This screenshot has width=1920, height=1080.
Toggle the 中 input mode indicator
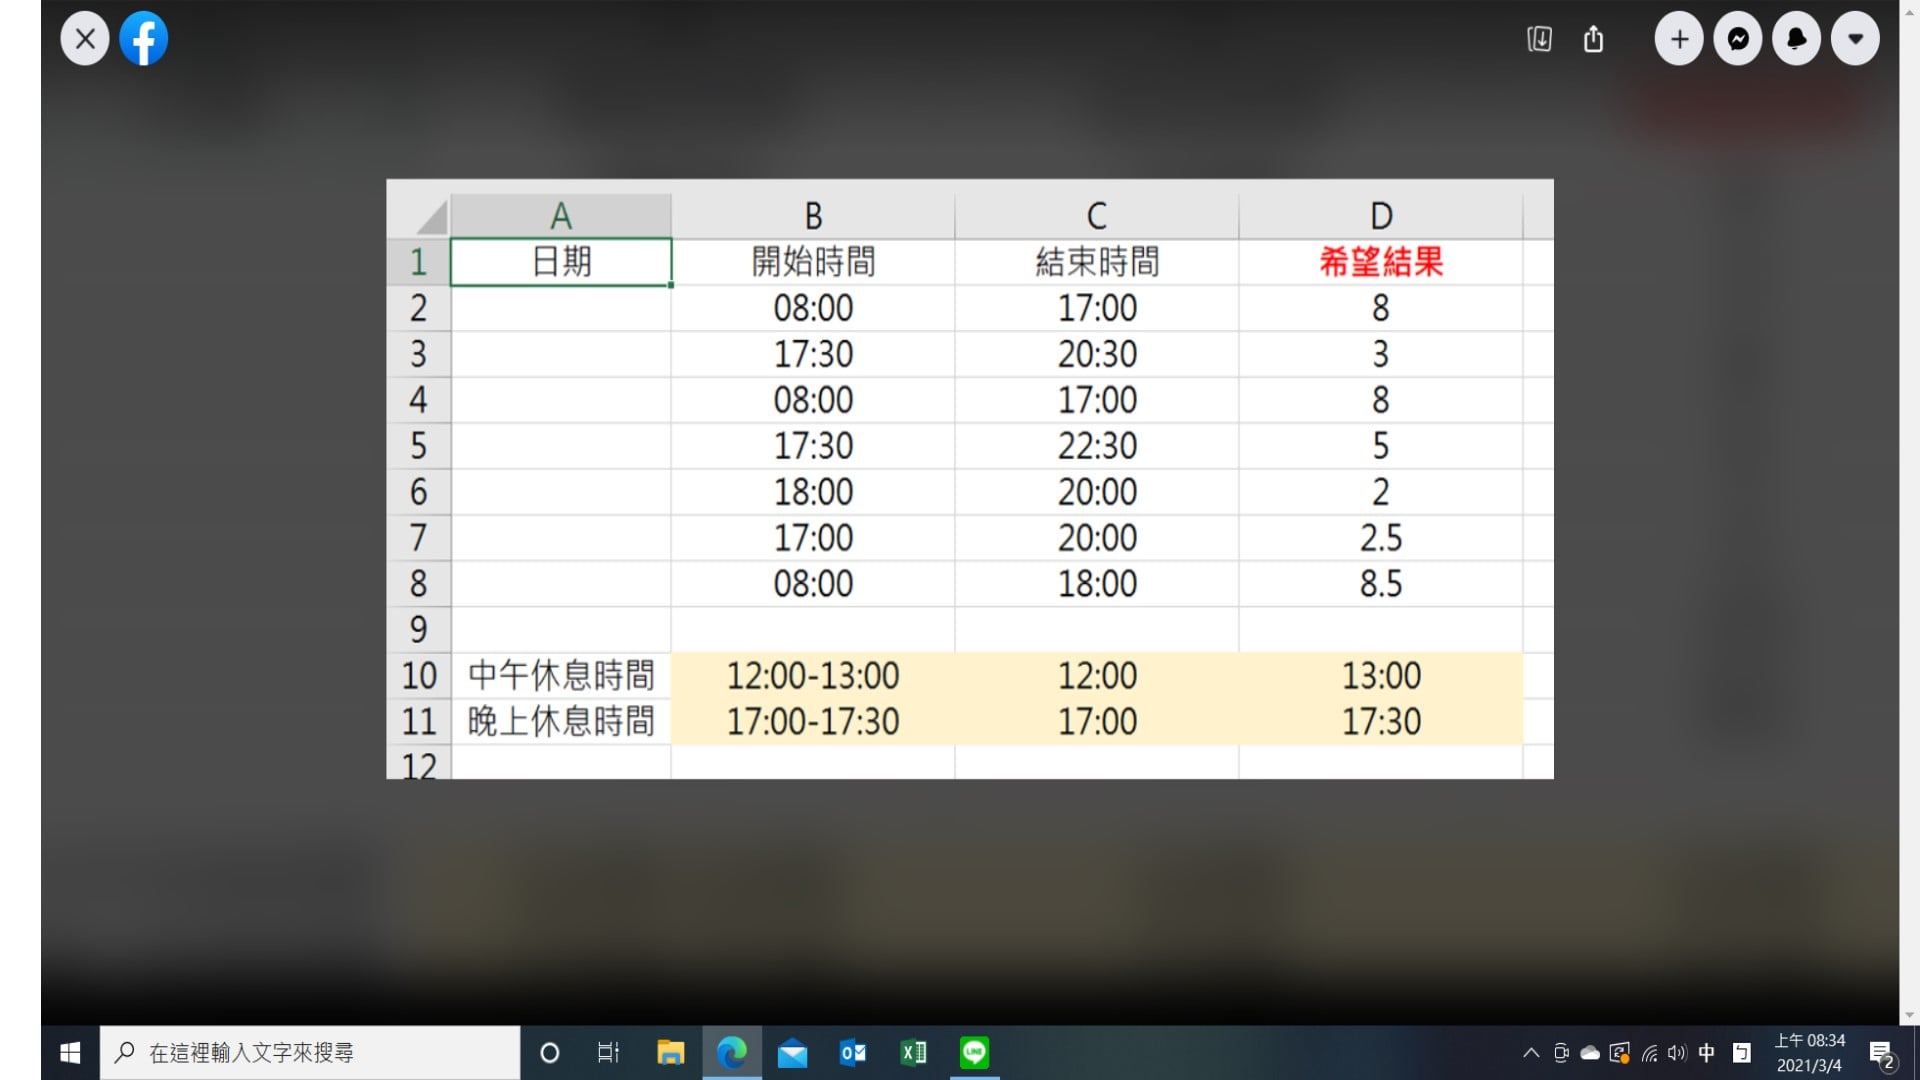pos(1707,1053)
